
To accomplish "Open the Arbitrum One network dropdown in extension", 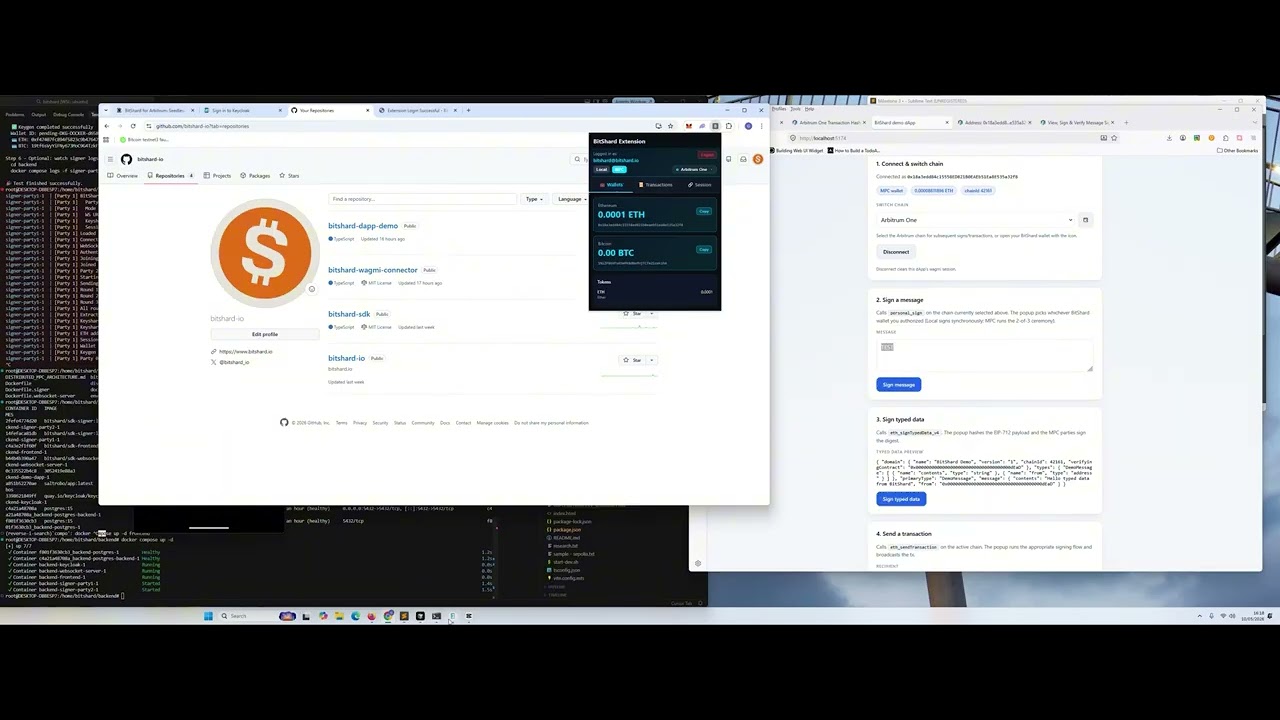I will pyautogui.click(x=693, y=169).
